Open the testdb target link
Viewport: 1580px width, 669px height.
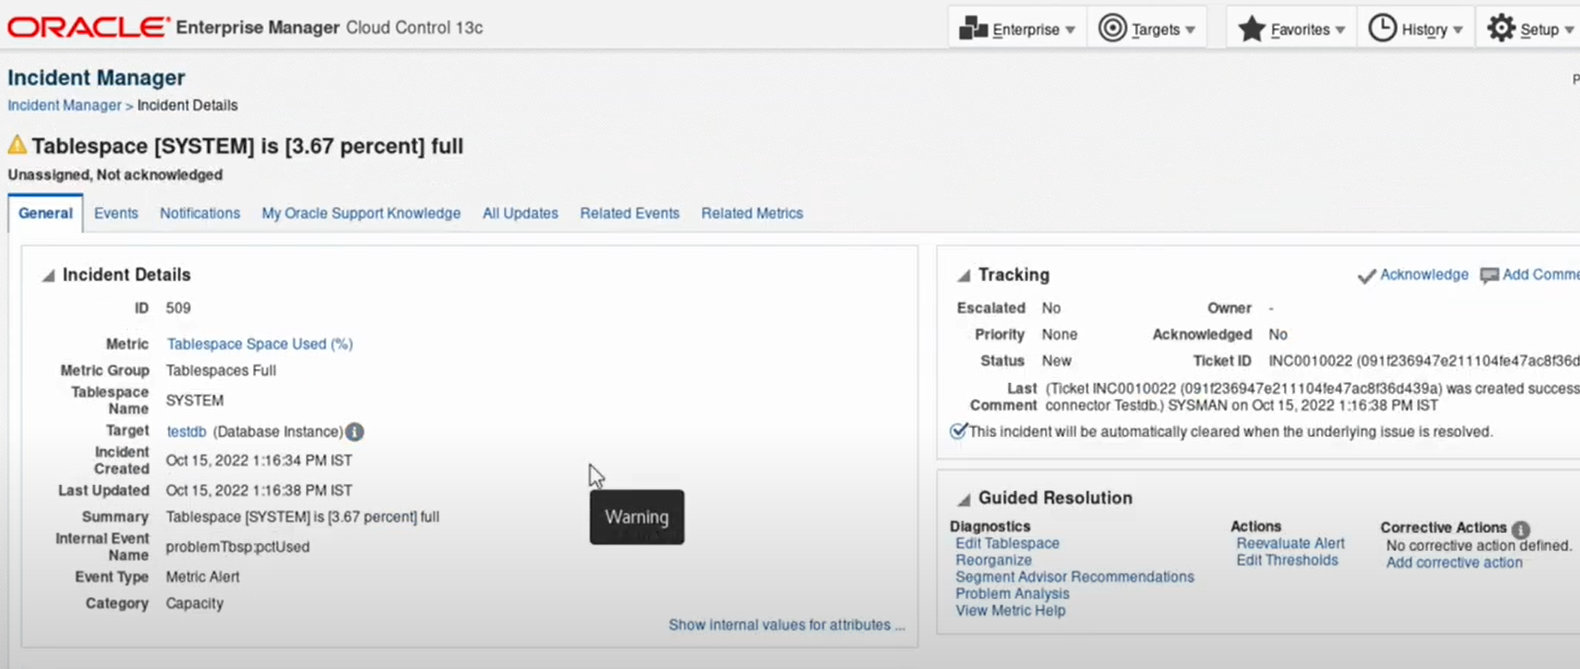coord(186,432)
